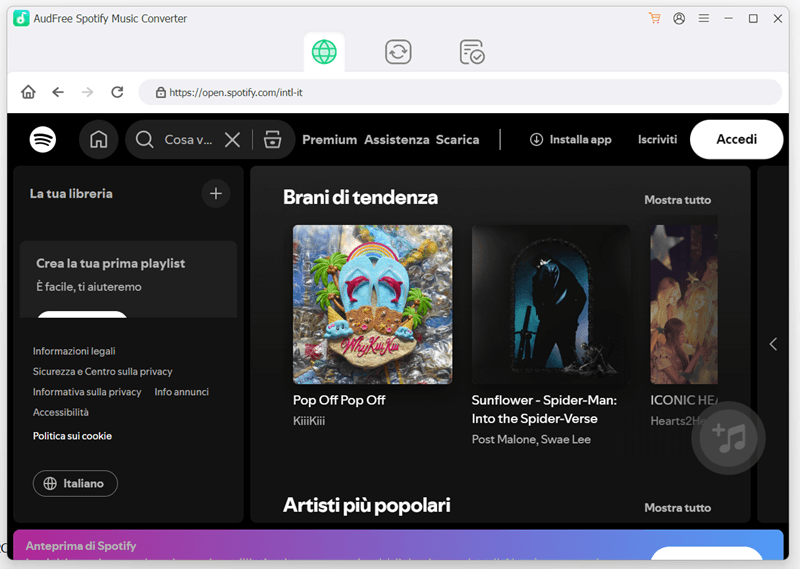Open ICONIC HEARTS album cover
The height and width of the screenshot is (569, 800).
click(684, 305)
